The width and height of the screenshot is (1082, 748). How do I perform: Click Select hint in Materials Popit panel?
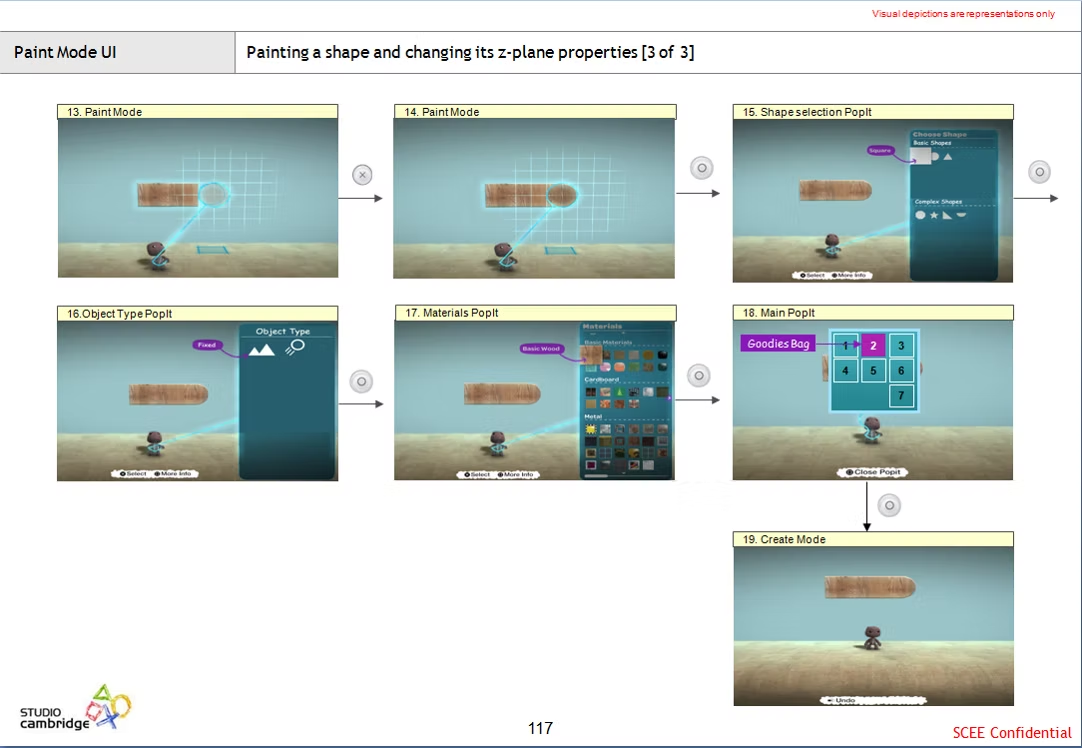(476, 474)
